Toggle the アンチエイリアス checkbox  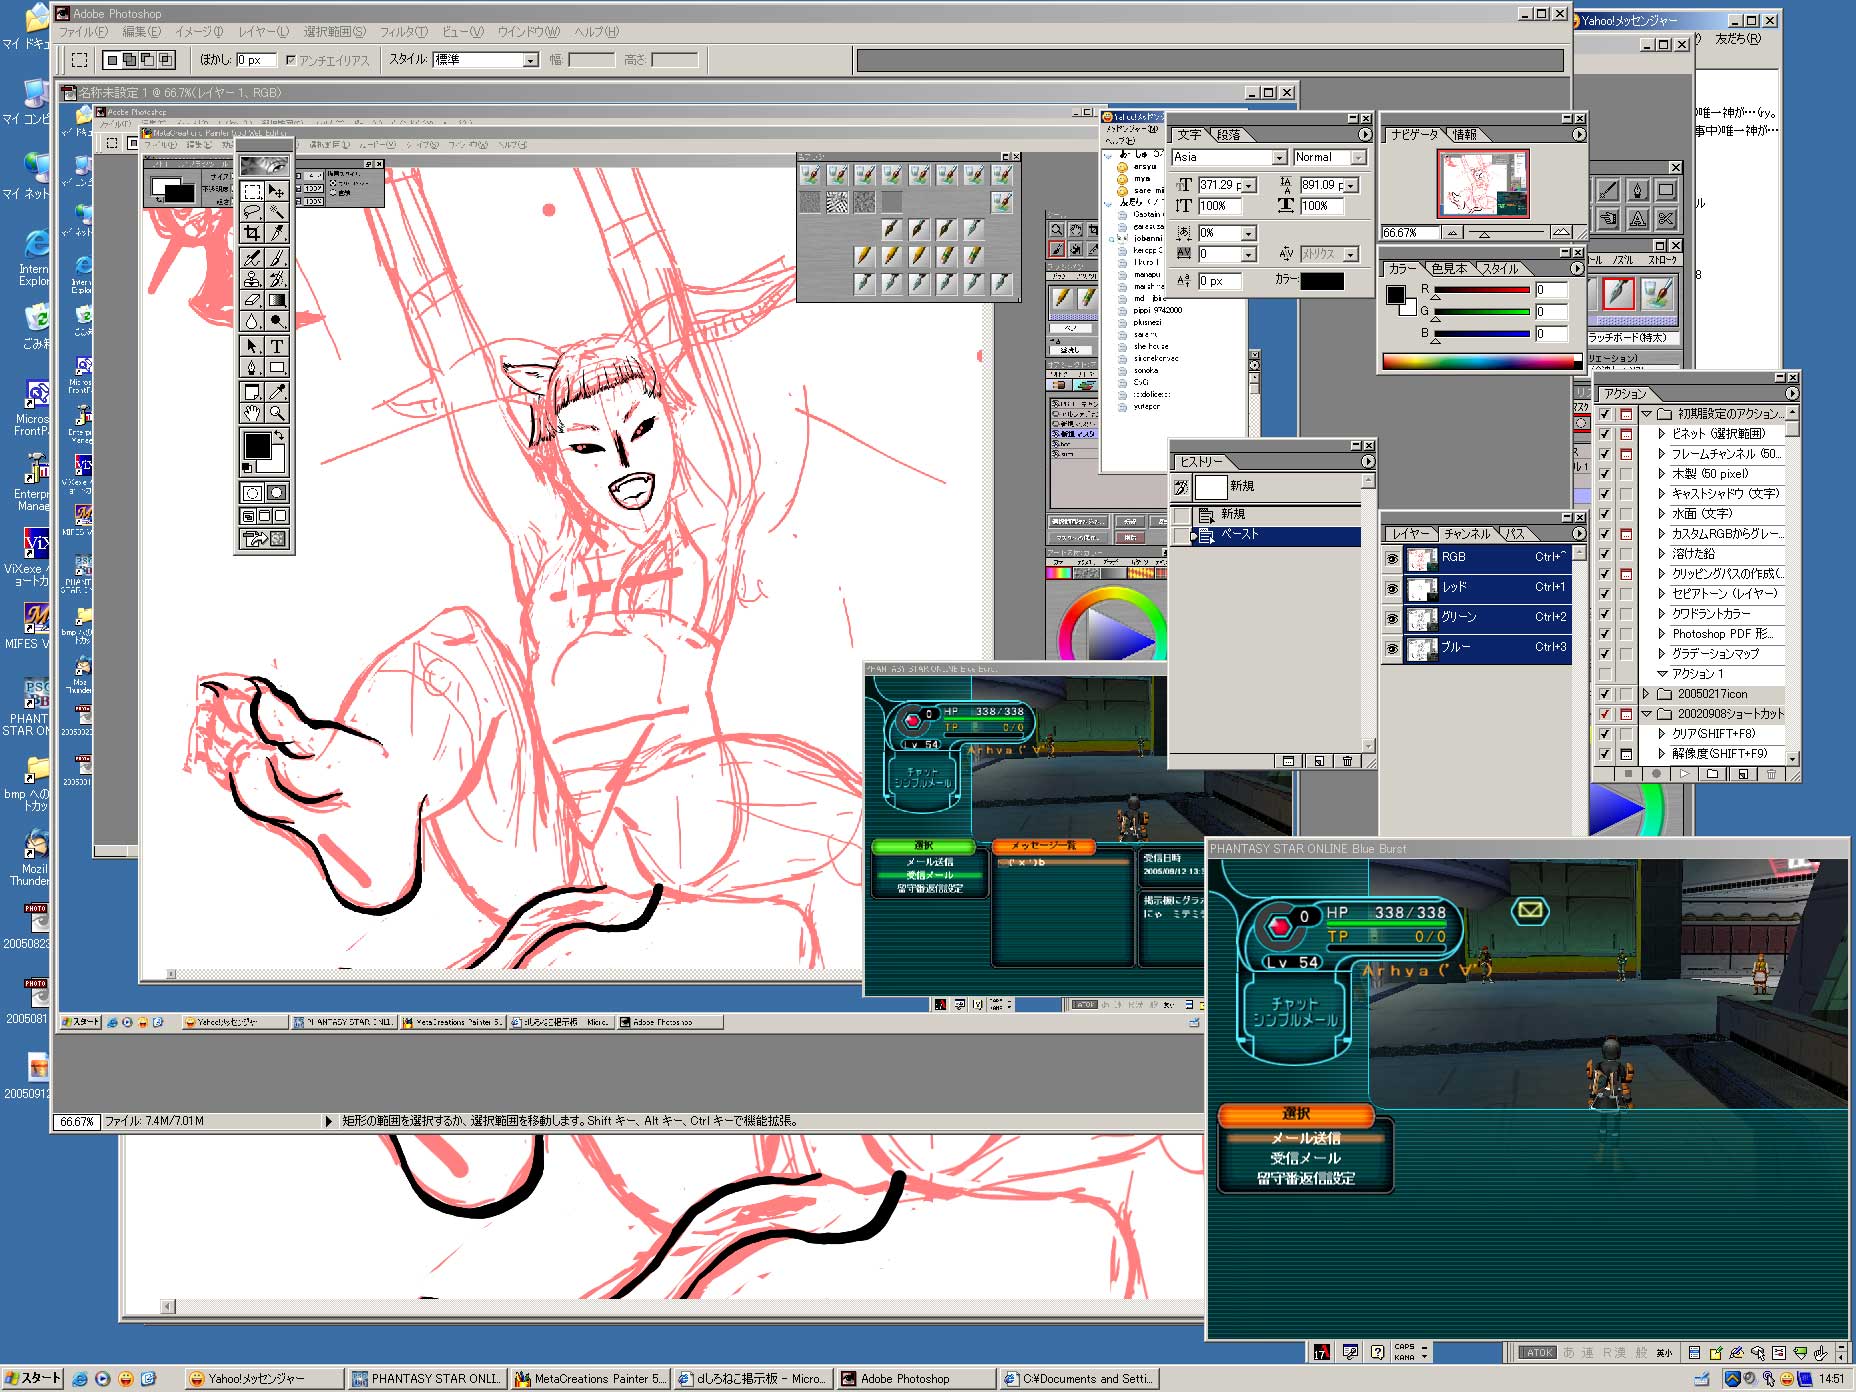click(x=291, y=60)
